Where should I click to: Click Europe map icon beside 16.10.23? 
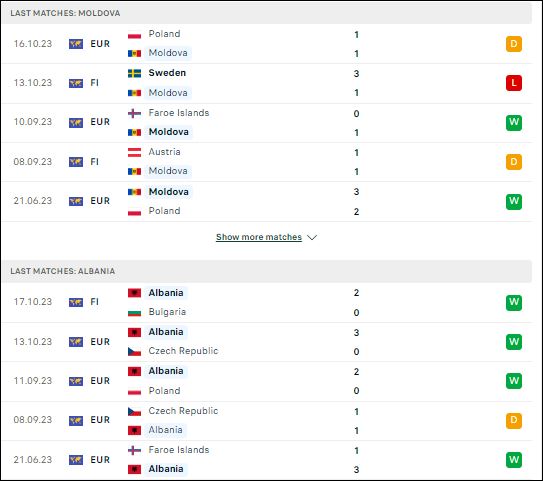pyautogui.click(x=76, y=44)
